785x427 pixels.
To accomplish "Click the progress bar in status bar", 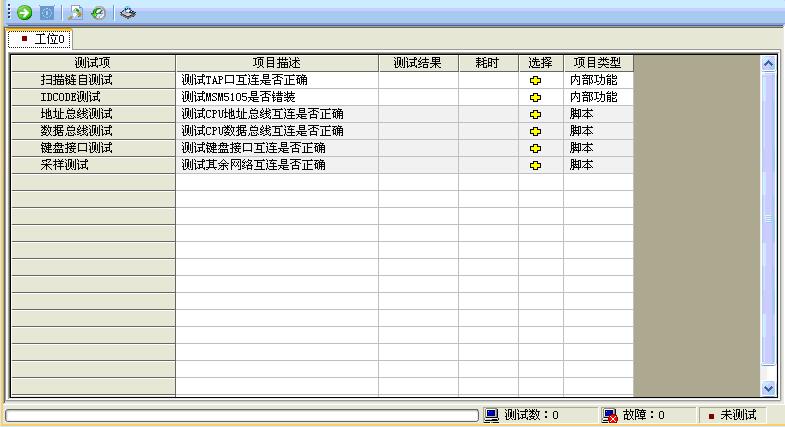I will [x=241, y=415].
